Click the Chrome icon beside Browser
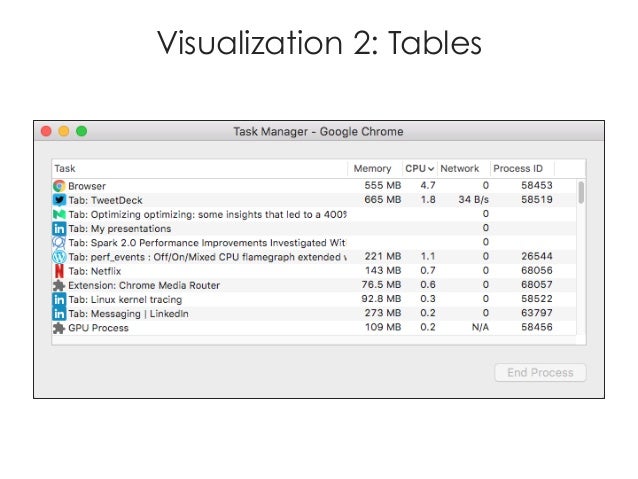This screenshot has width=638, height=479. (59, 186)
